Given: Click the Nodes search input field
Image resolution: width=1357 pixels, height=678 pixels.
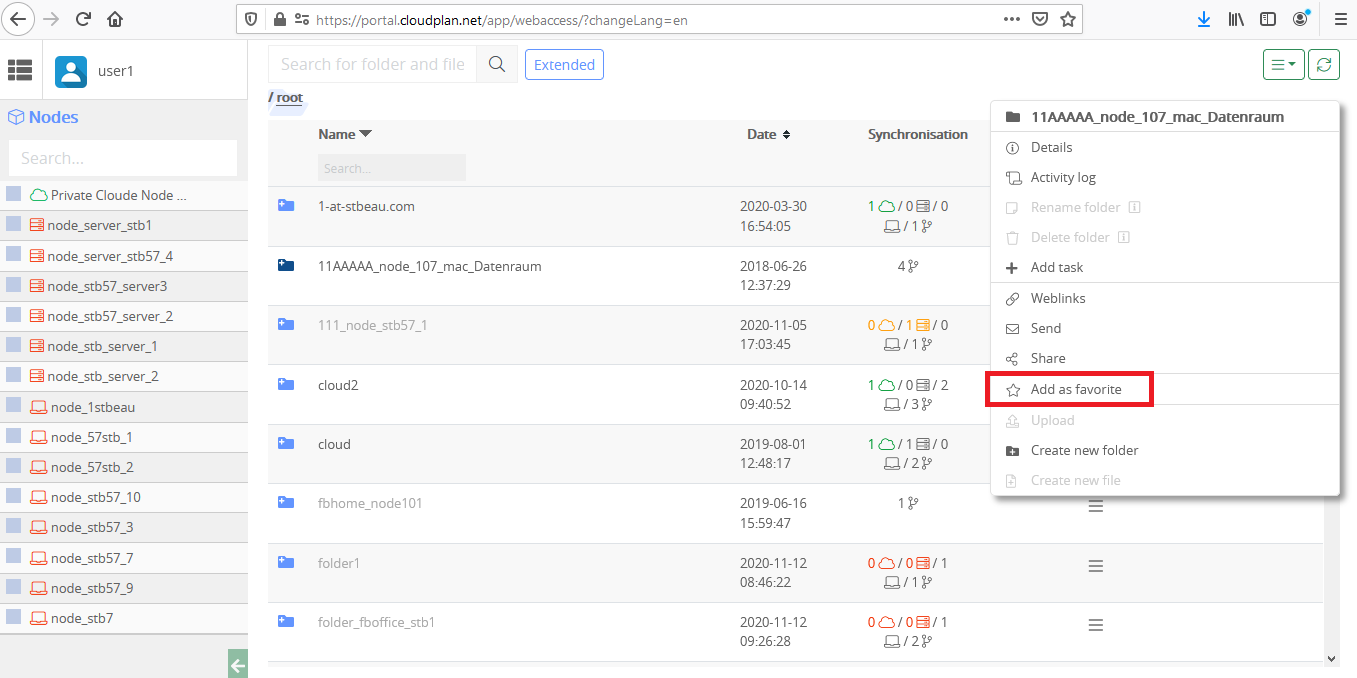Looking at the screenshot, I should (x=123, y=158).
